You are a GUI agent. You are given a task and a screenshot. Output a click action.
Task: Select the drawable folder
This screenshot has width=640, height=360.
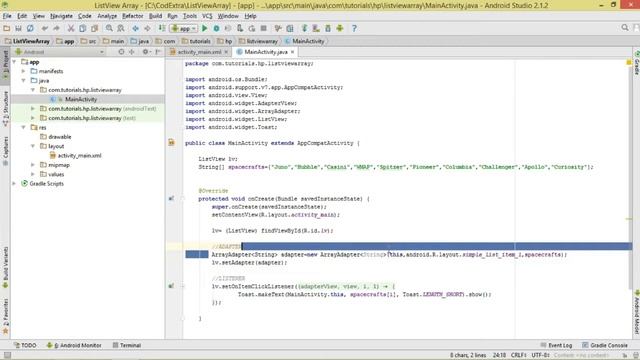click(60, 137)
